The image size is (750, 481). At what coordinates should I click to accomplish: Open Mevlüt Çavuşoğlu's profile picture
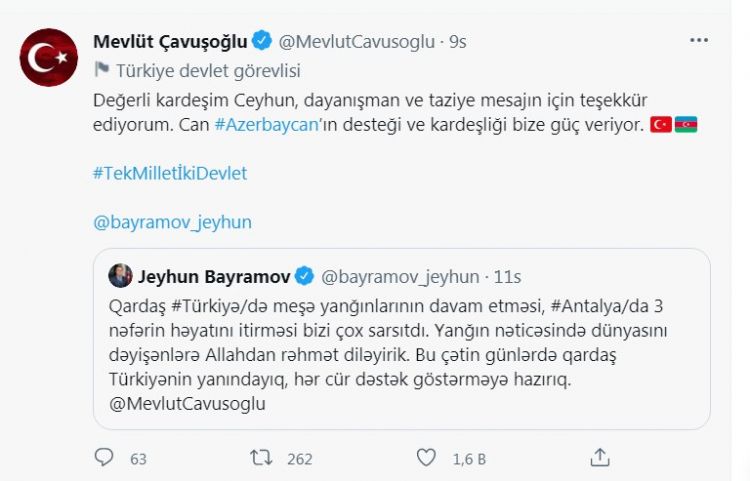49,57
